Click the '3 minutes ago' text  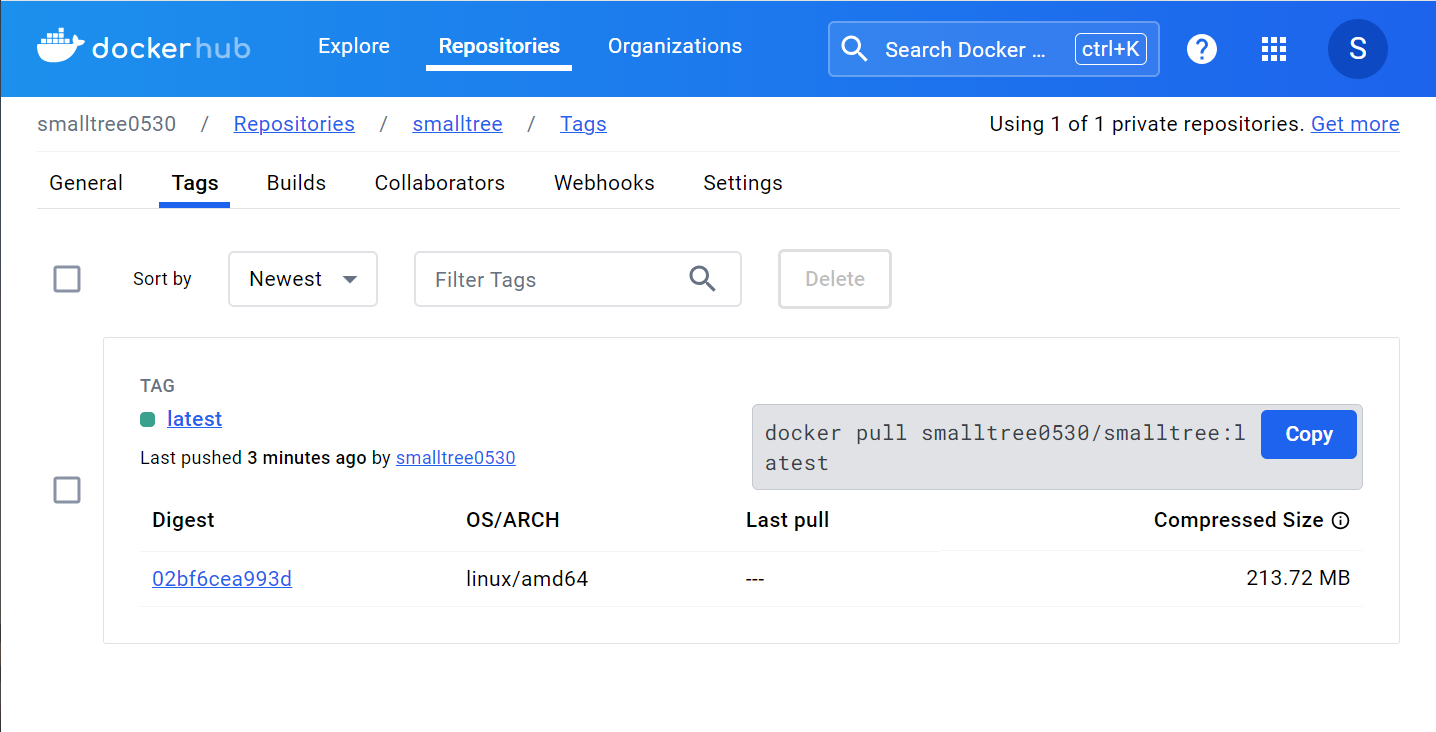click(307, 458)
